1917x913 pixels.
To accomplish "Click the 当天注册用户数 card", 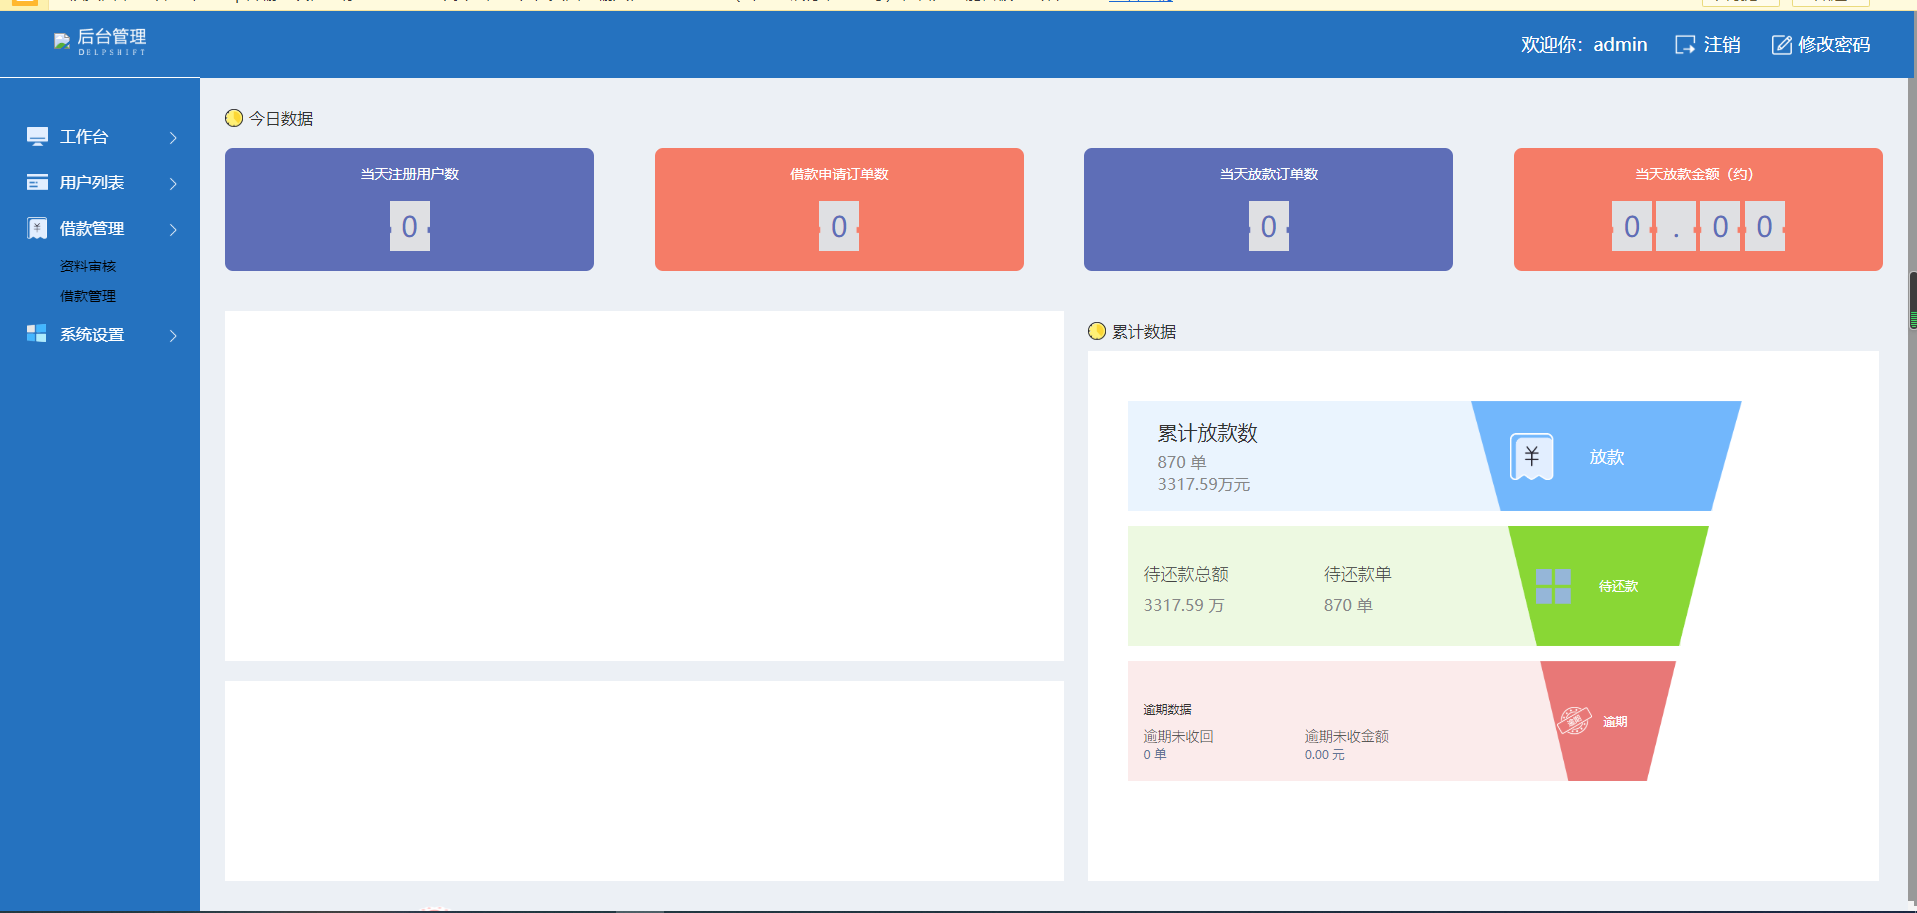I will coord(409,209).
